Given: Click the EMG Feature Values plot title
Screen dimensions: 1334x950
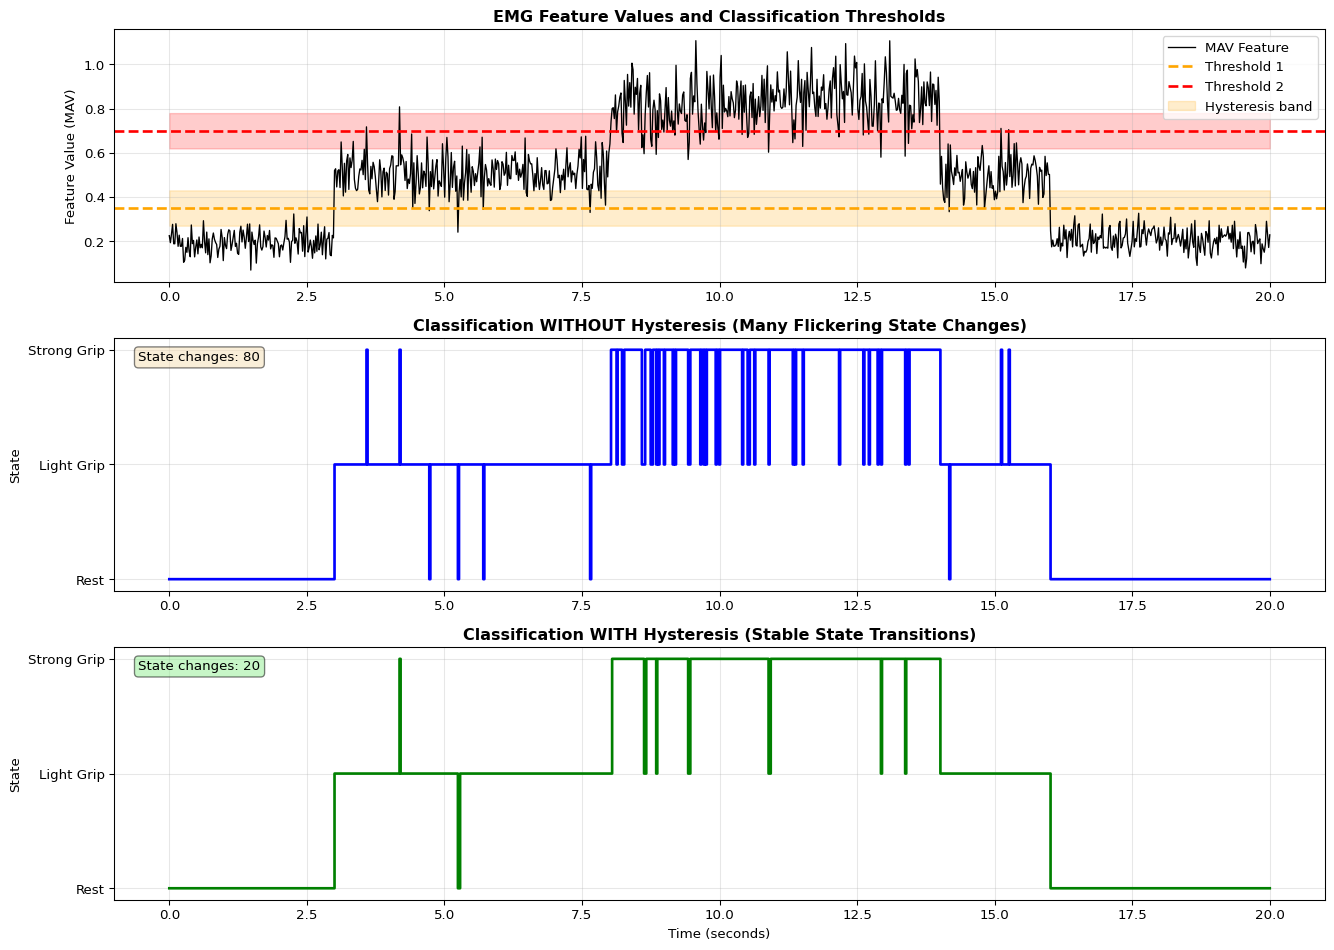Looking at the screenshot, I should [x=719, y=16].
